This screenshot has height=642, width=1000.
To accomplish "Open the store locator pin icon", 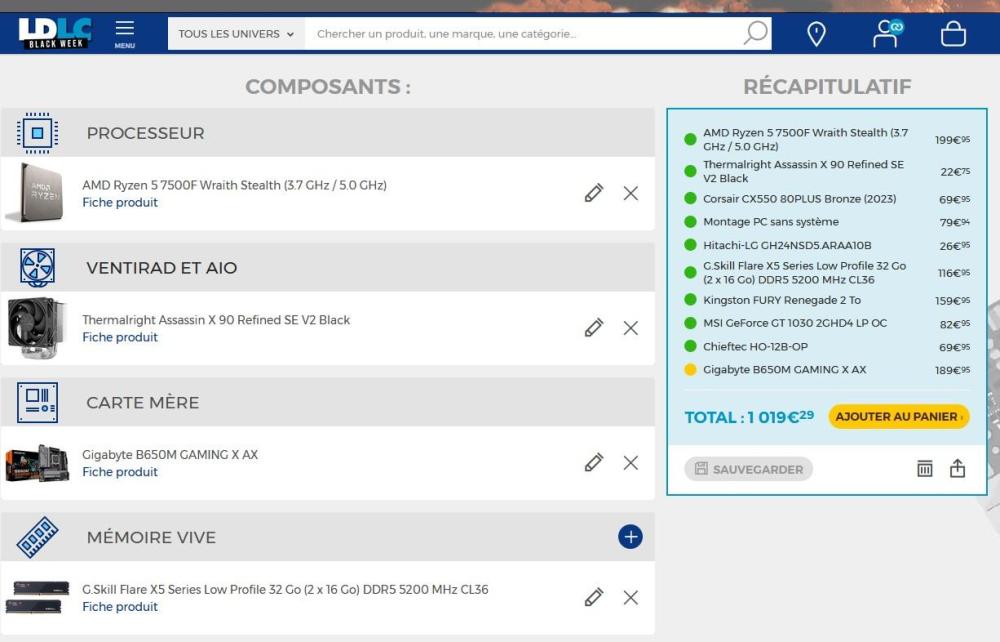I will click(816, 34).
